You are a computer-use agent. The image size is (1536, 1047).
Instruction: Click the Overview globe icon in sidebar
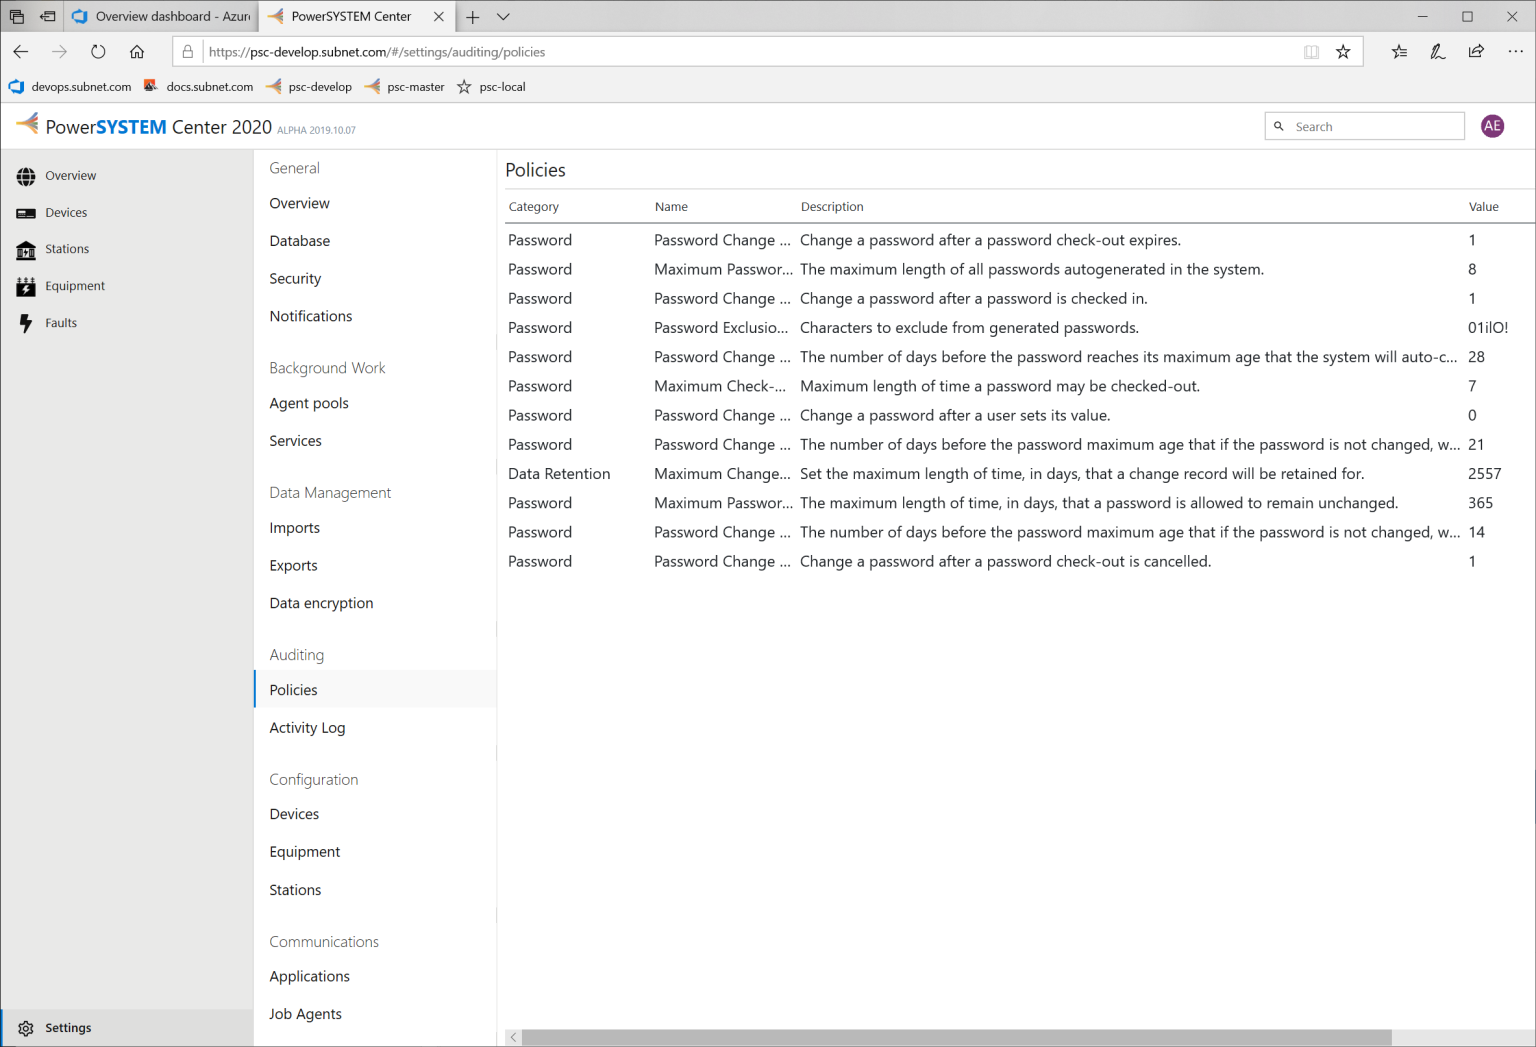pos(26,176)
